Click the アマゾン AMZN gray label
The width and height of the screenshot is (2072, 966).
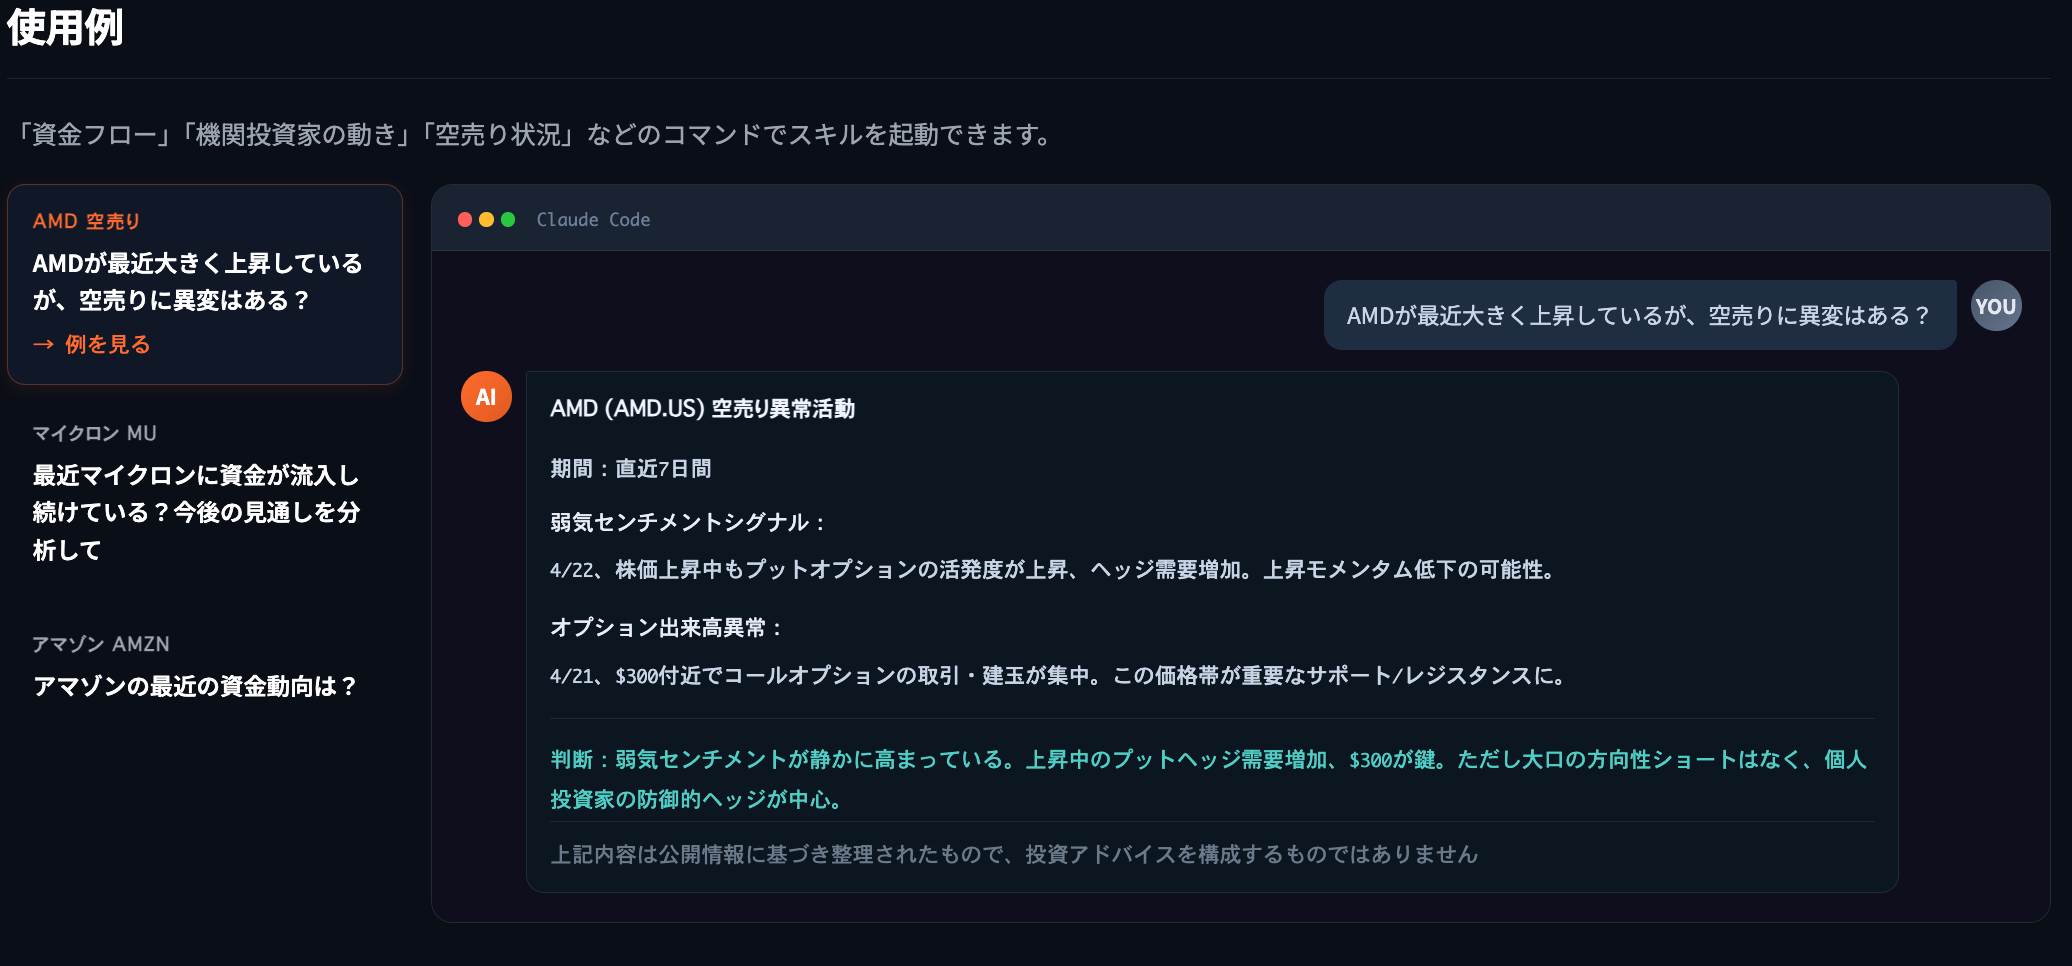[101, 644]
